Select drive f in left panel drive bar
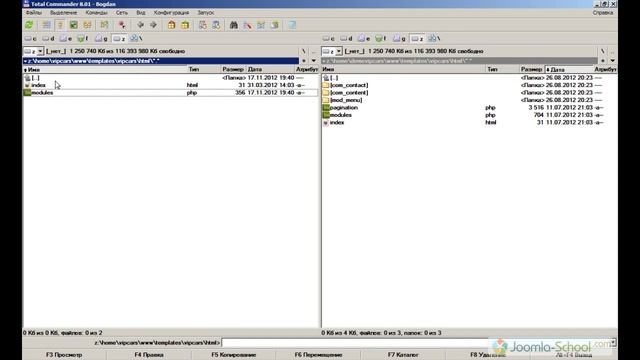The width and height of the screenshot is (640, 360). [83, 38]
